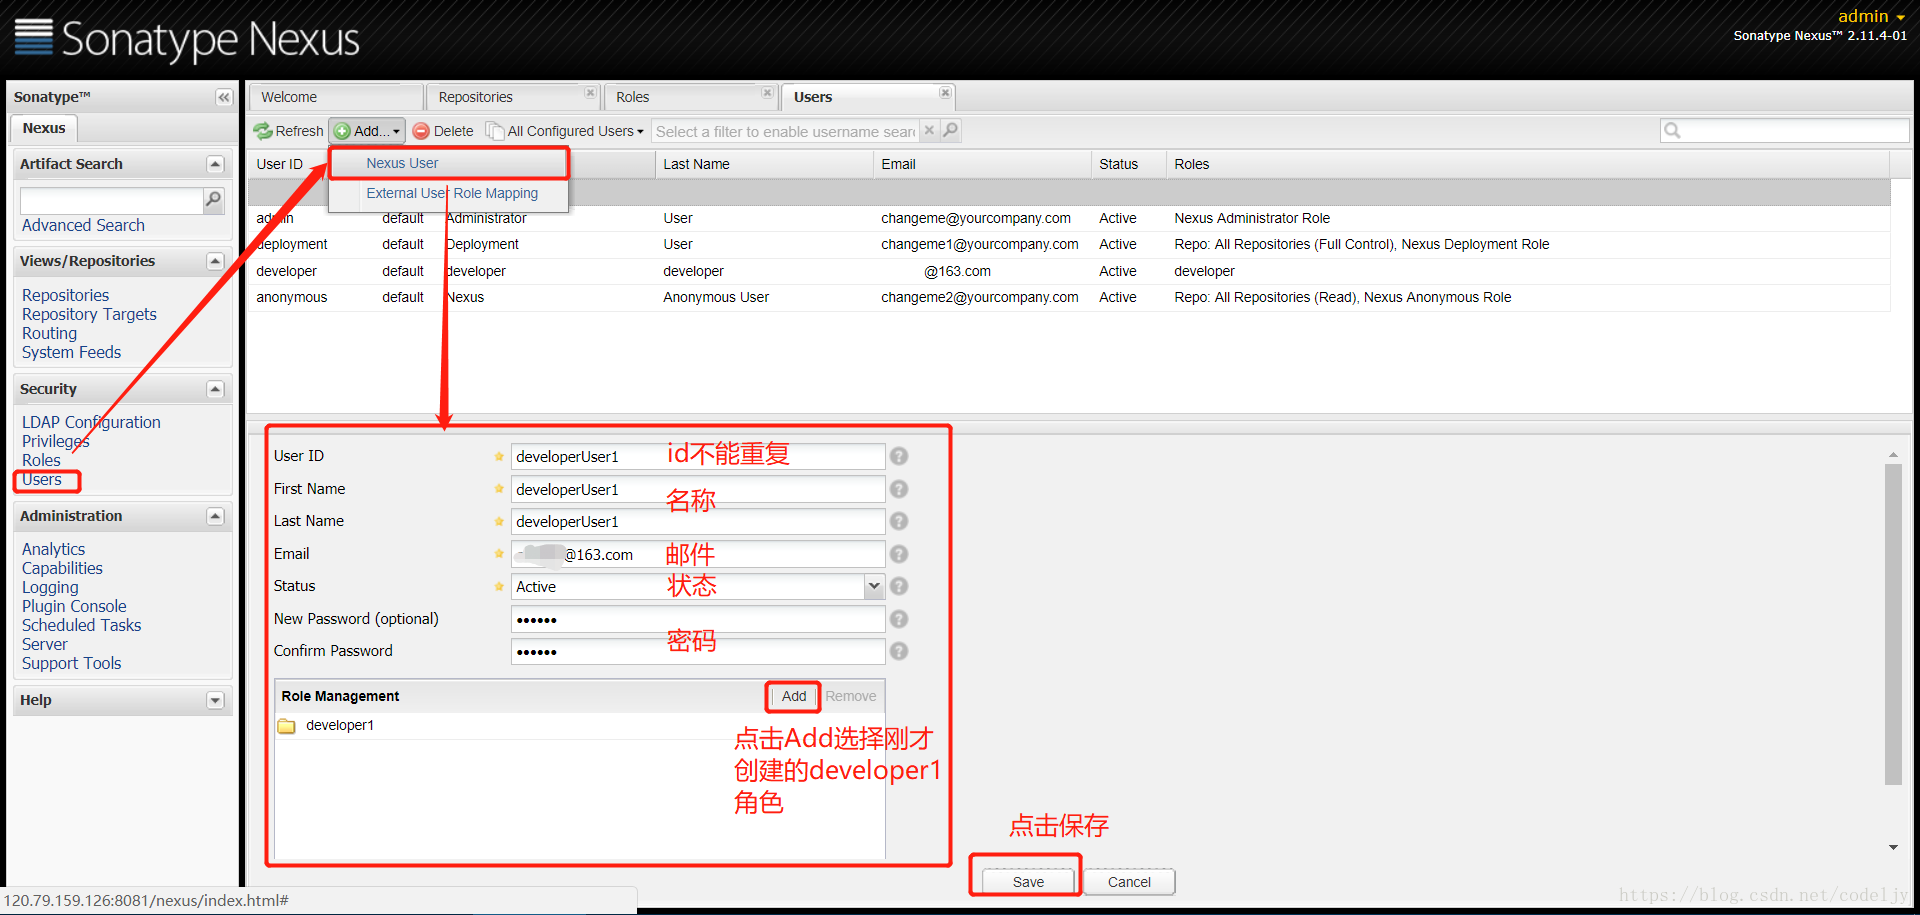Click the form panel vertical scrollbar
Image resolution: width=1920 pixels, height=915 pixels.
click(x=1893, y=625)
